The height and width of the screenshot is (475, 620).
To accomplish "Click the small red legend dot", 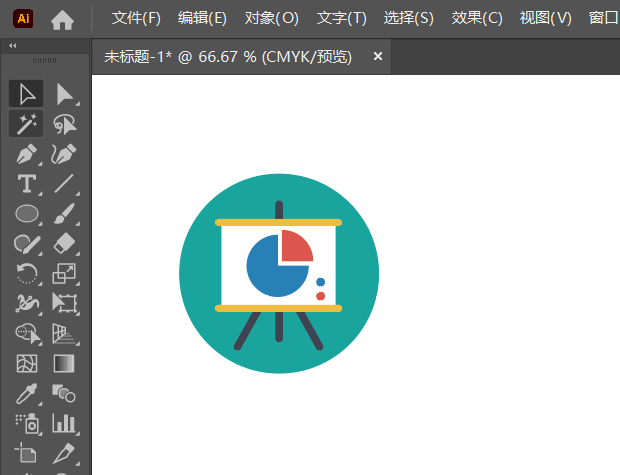I will 320,296.
